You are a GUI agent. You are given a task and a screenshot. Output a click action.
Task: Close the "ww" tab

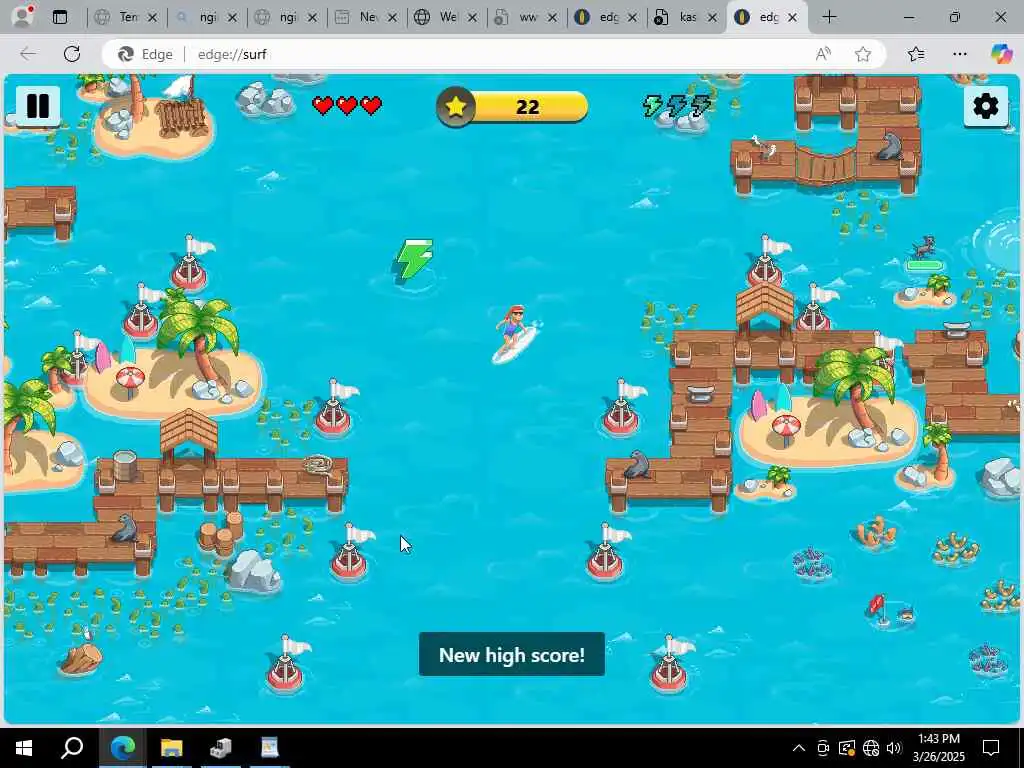point(552,18)
